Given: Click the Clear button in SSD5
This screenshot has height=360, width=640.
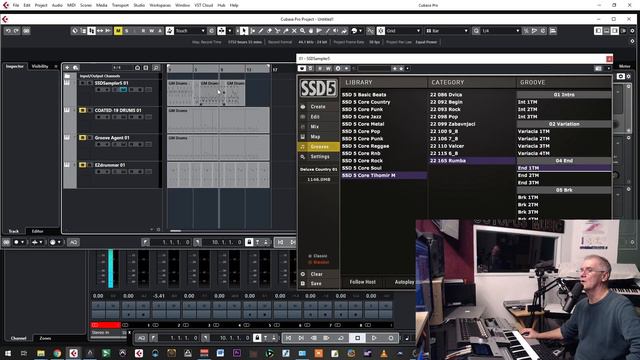Looking at the screenshot, I should (317, 274).
